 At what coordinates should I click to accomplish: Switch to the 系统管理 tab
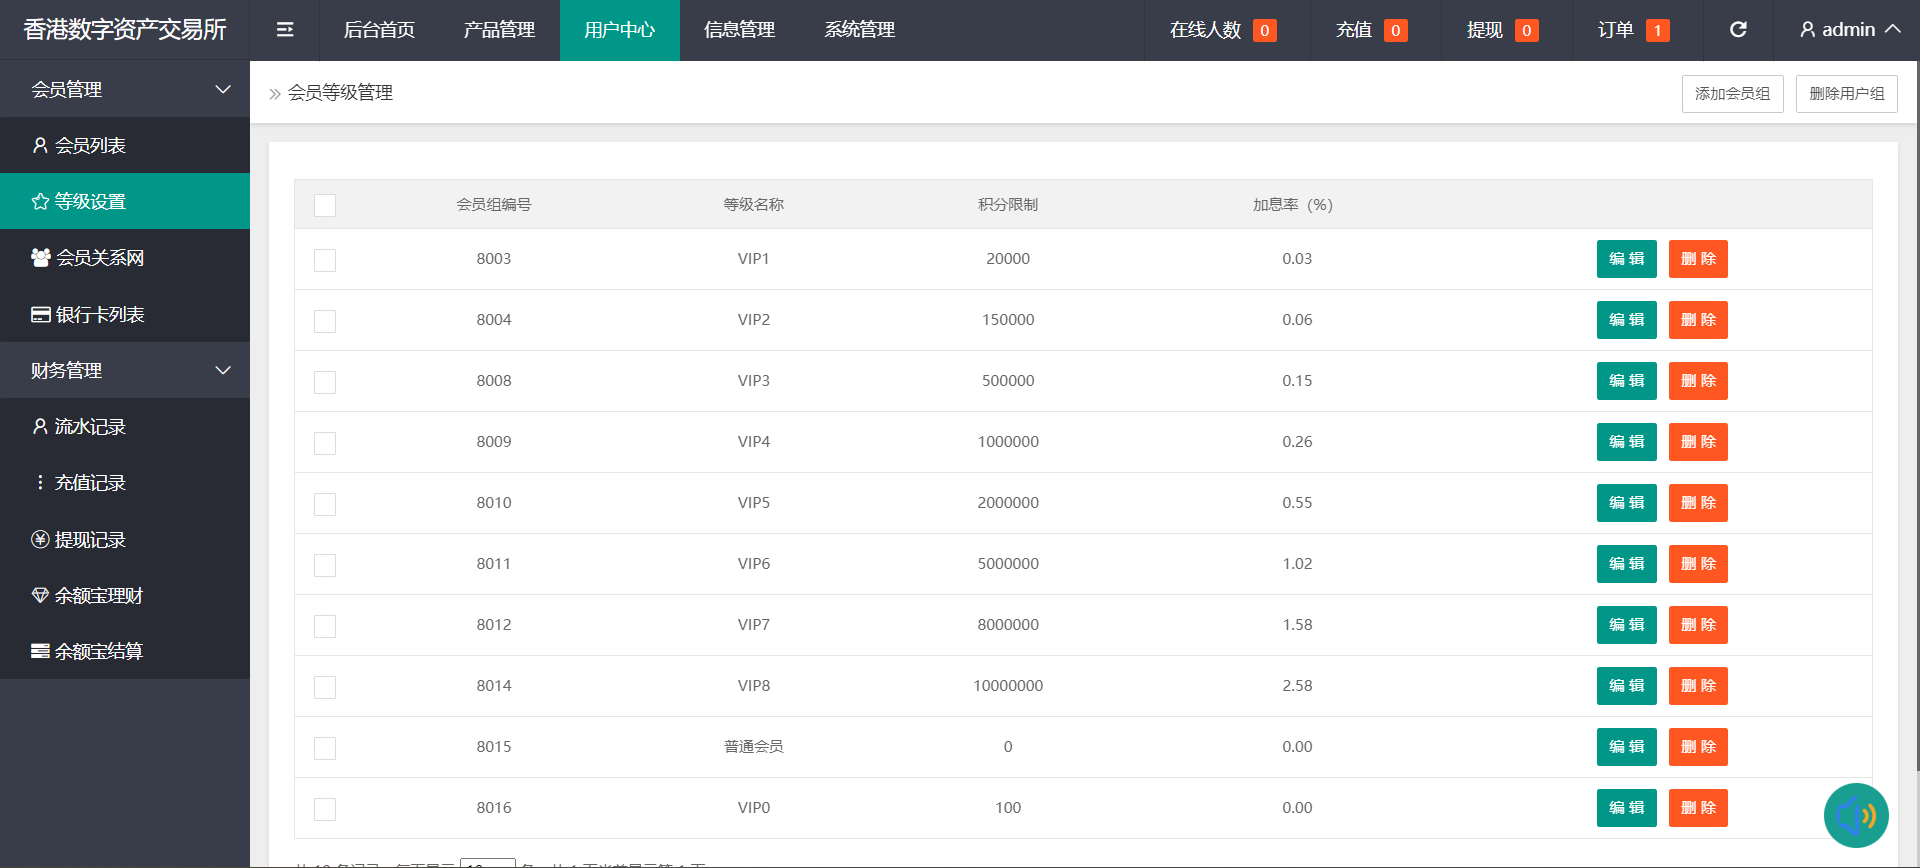point(859,30)
